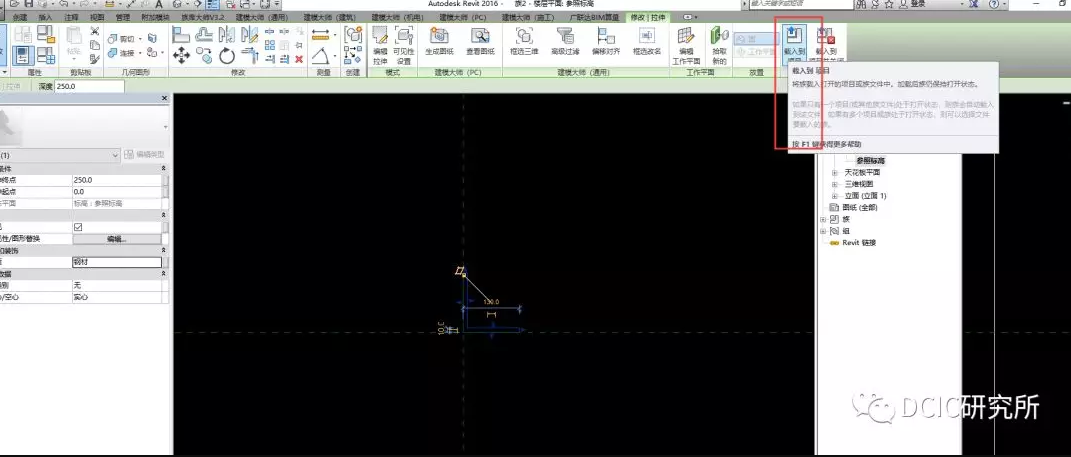Open the 剪切 cut geometry dropdown
This screenshot has height=457, width=1071.
point(139,39)
